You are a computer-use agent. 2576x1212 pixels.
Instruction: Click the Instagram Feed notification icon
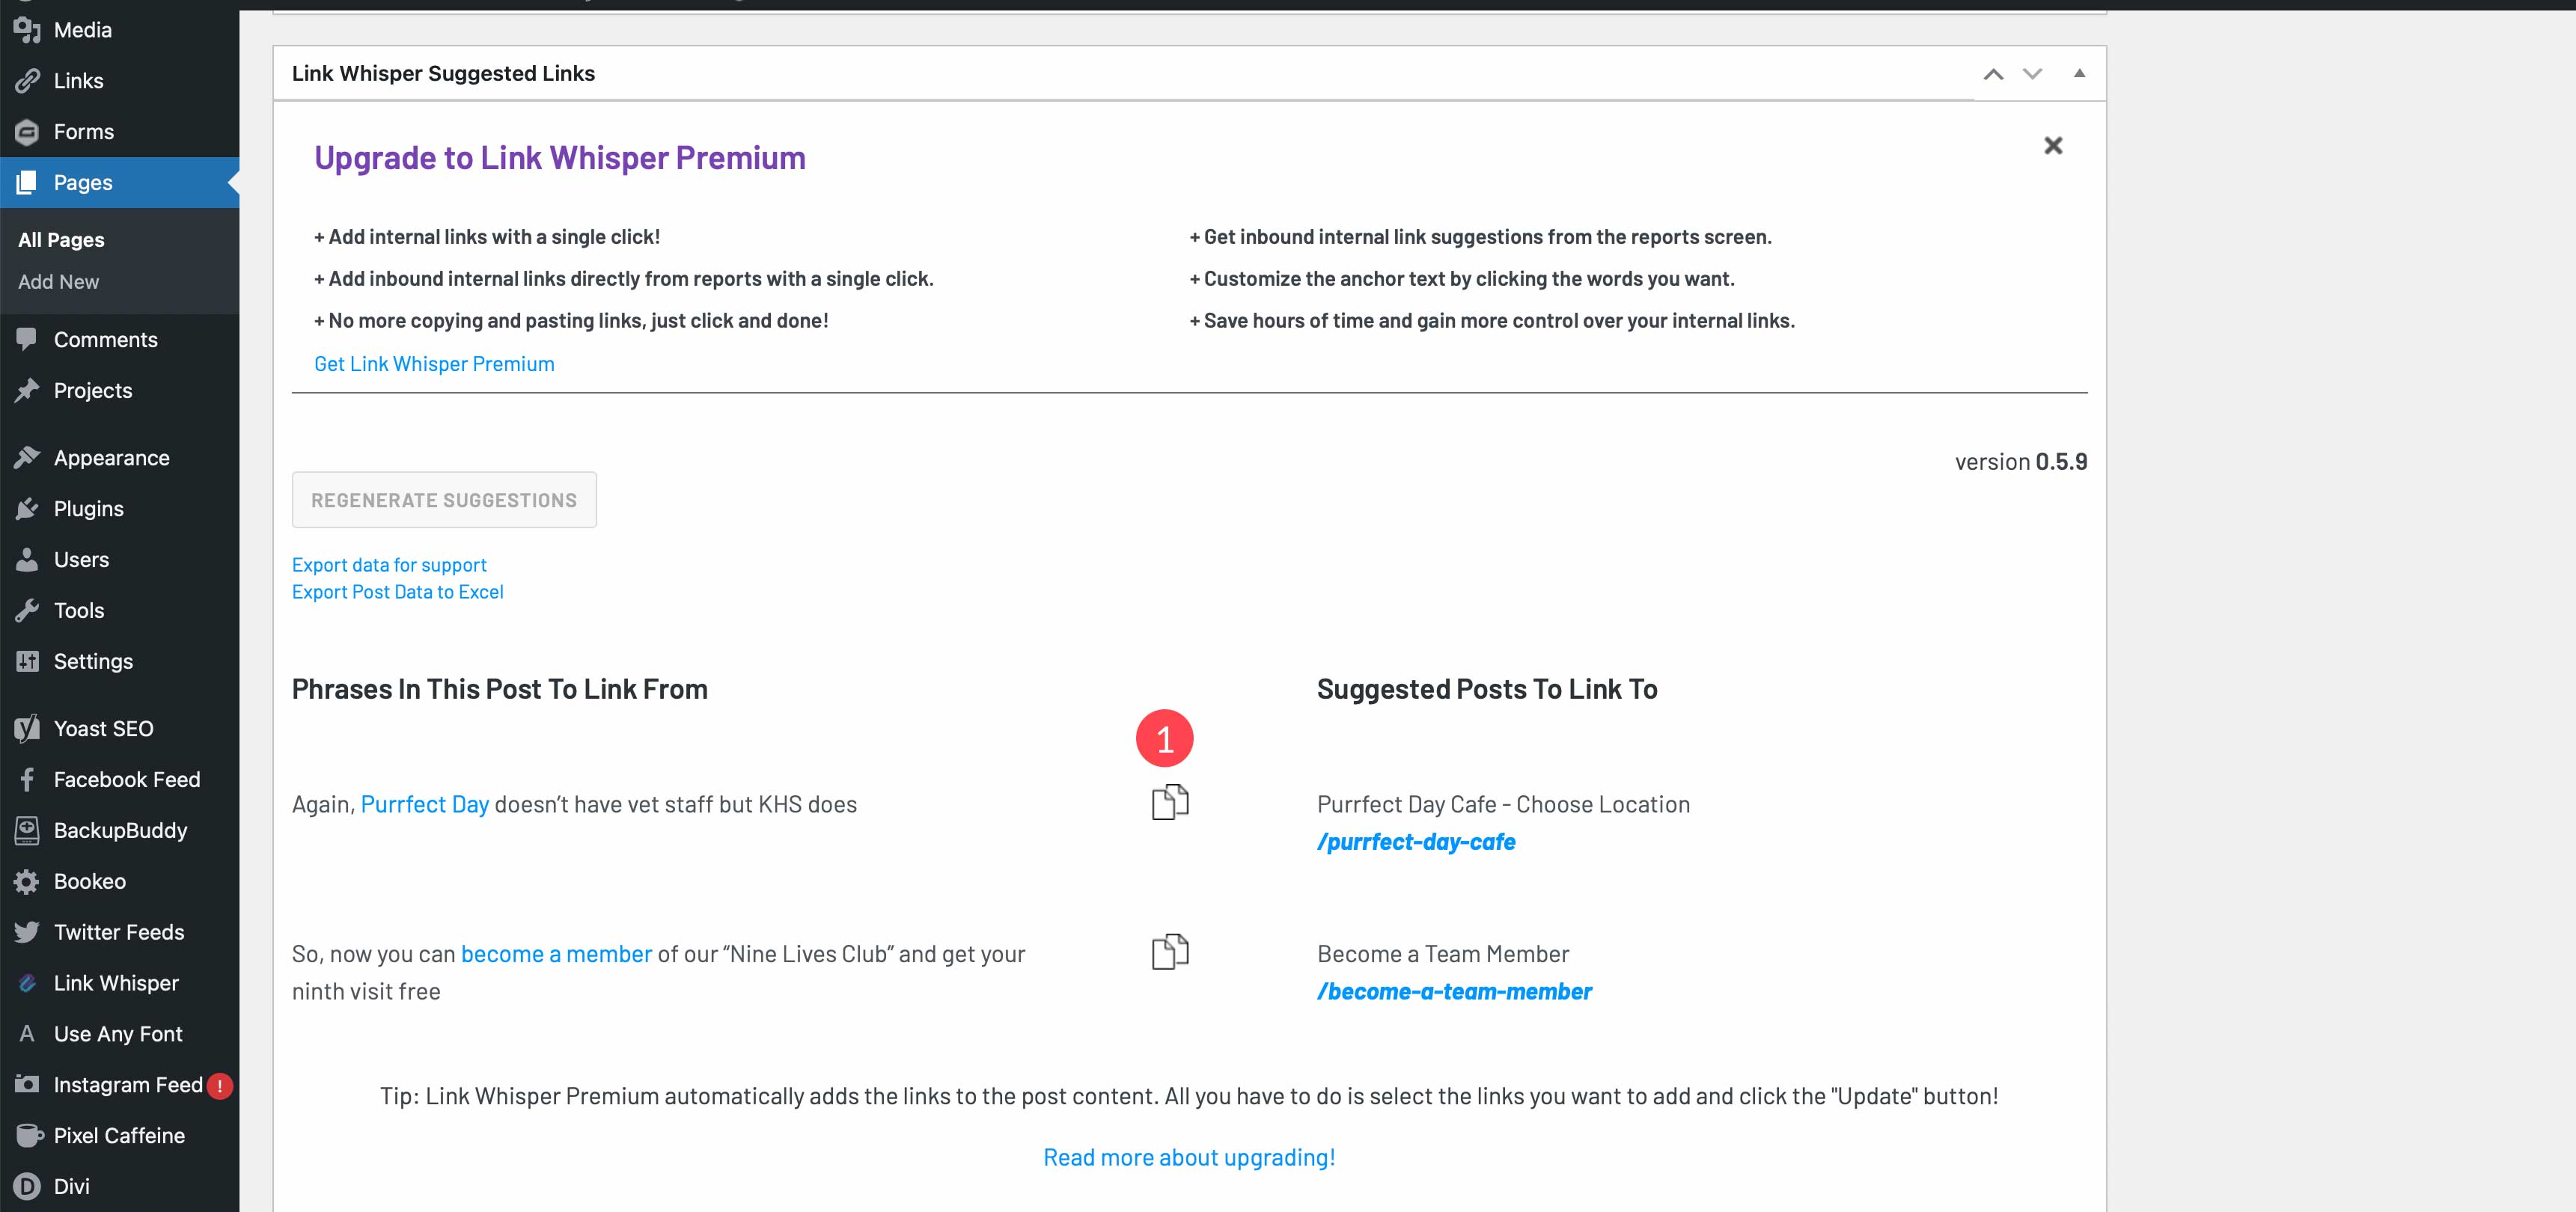point(222,1084)
